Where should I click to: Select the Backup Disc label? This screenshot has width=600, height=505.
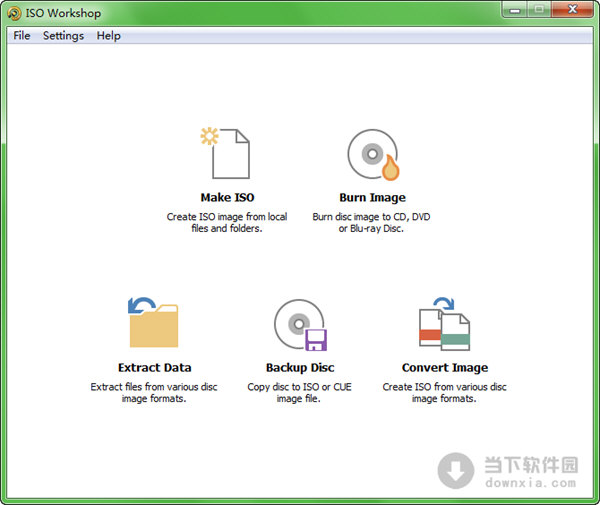pyautogui.click(x=300, y=368)
